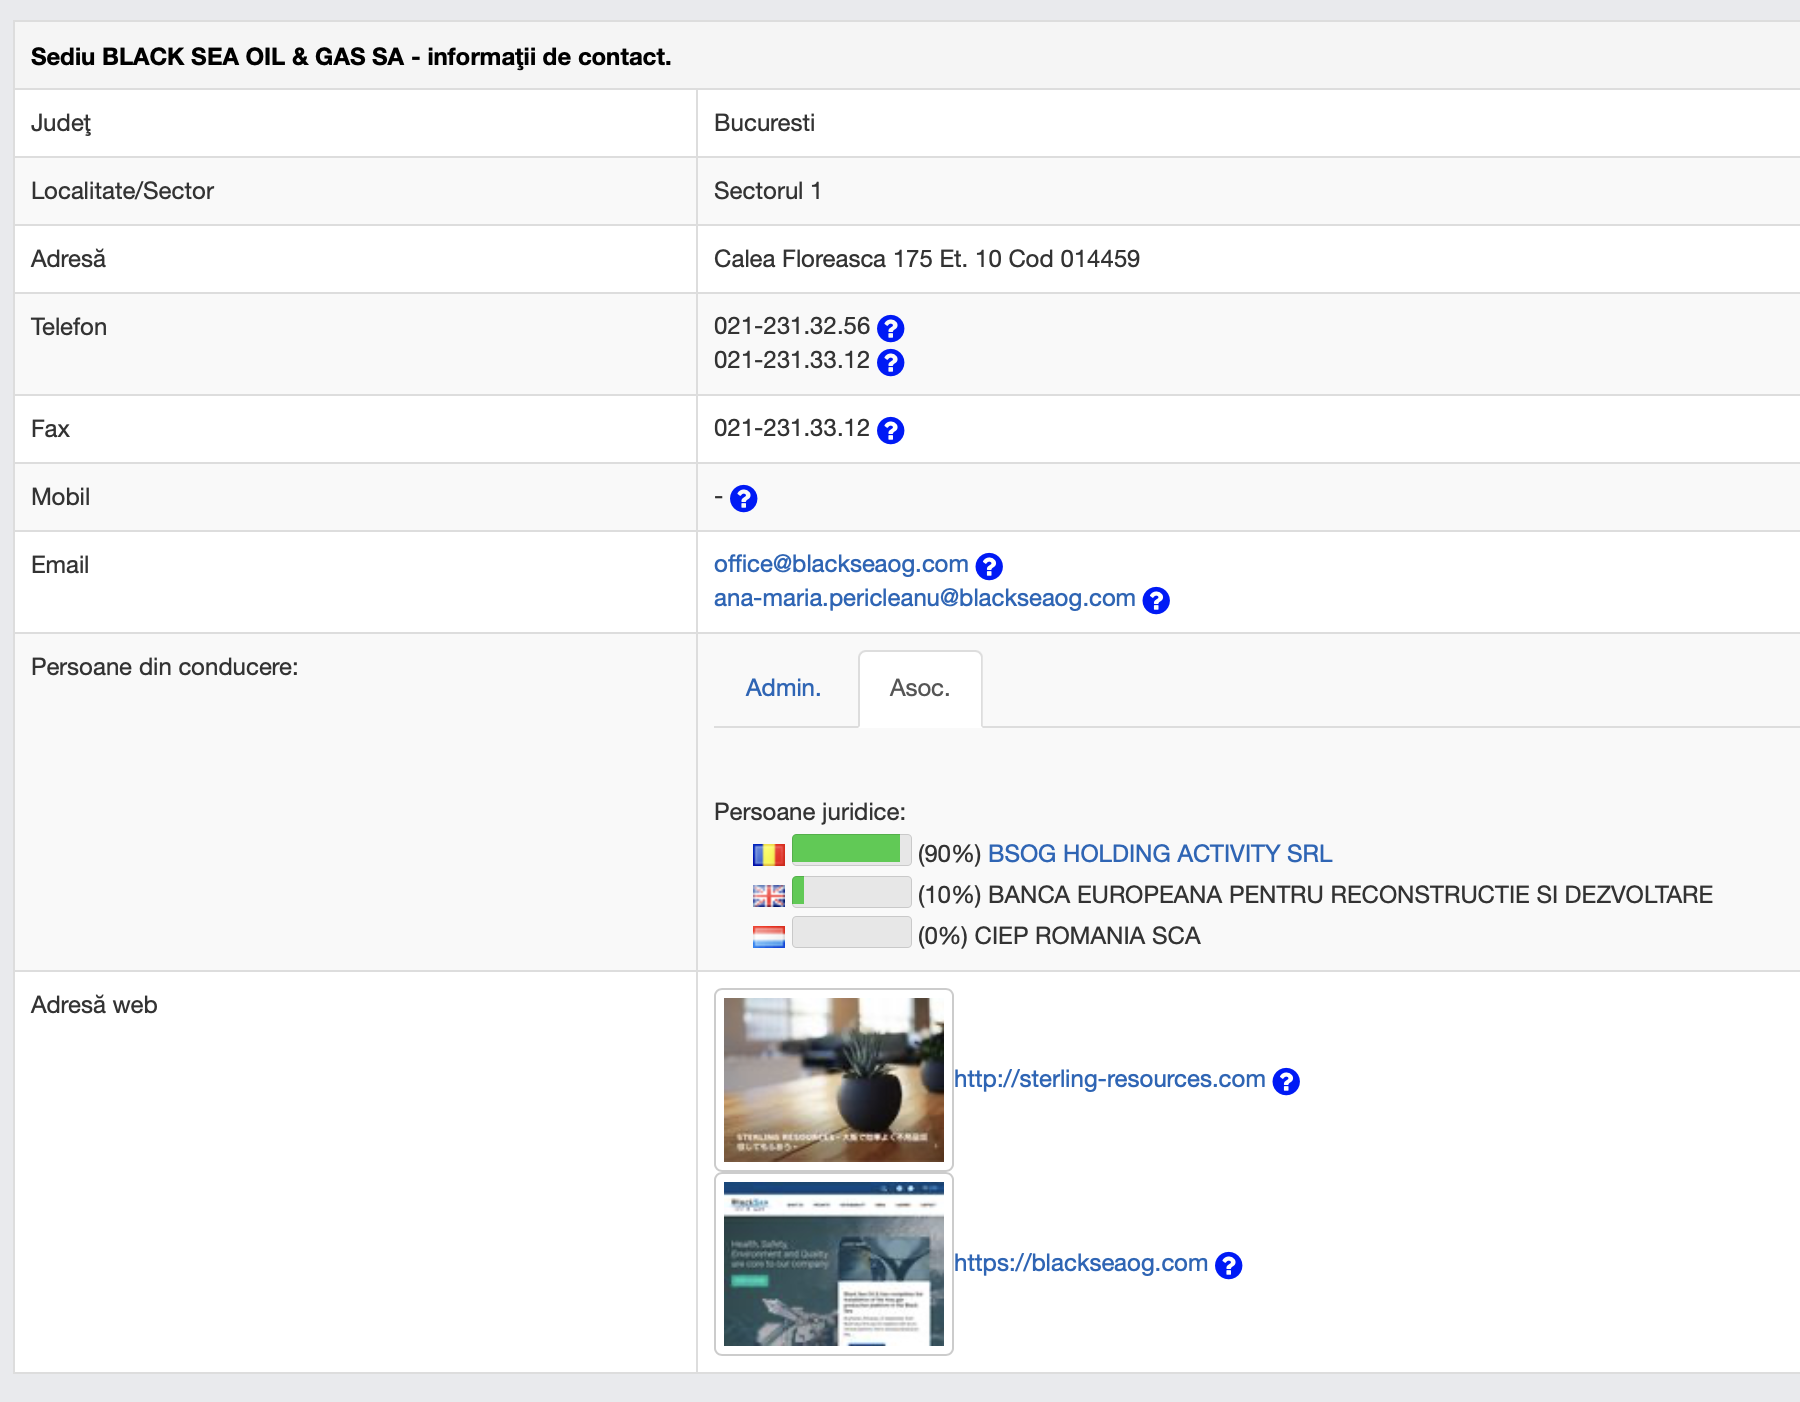The image size is (1800, 1402).
Task: Click help icon beside sterling-resources.com link
Action: click(x=1286, y=1081)
